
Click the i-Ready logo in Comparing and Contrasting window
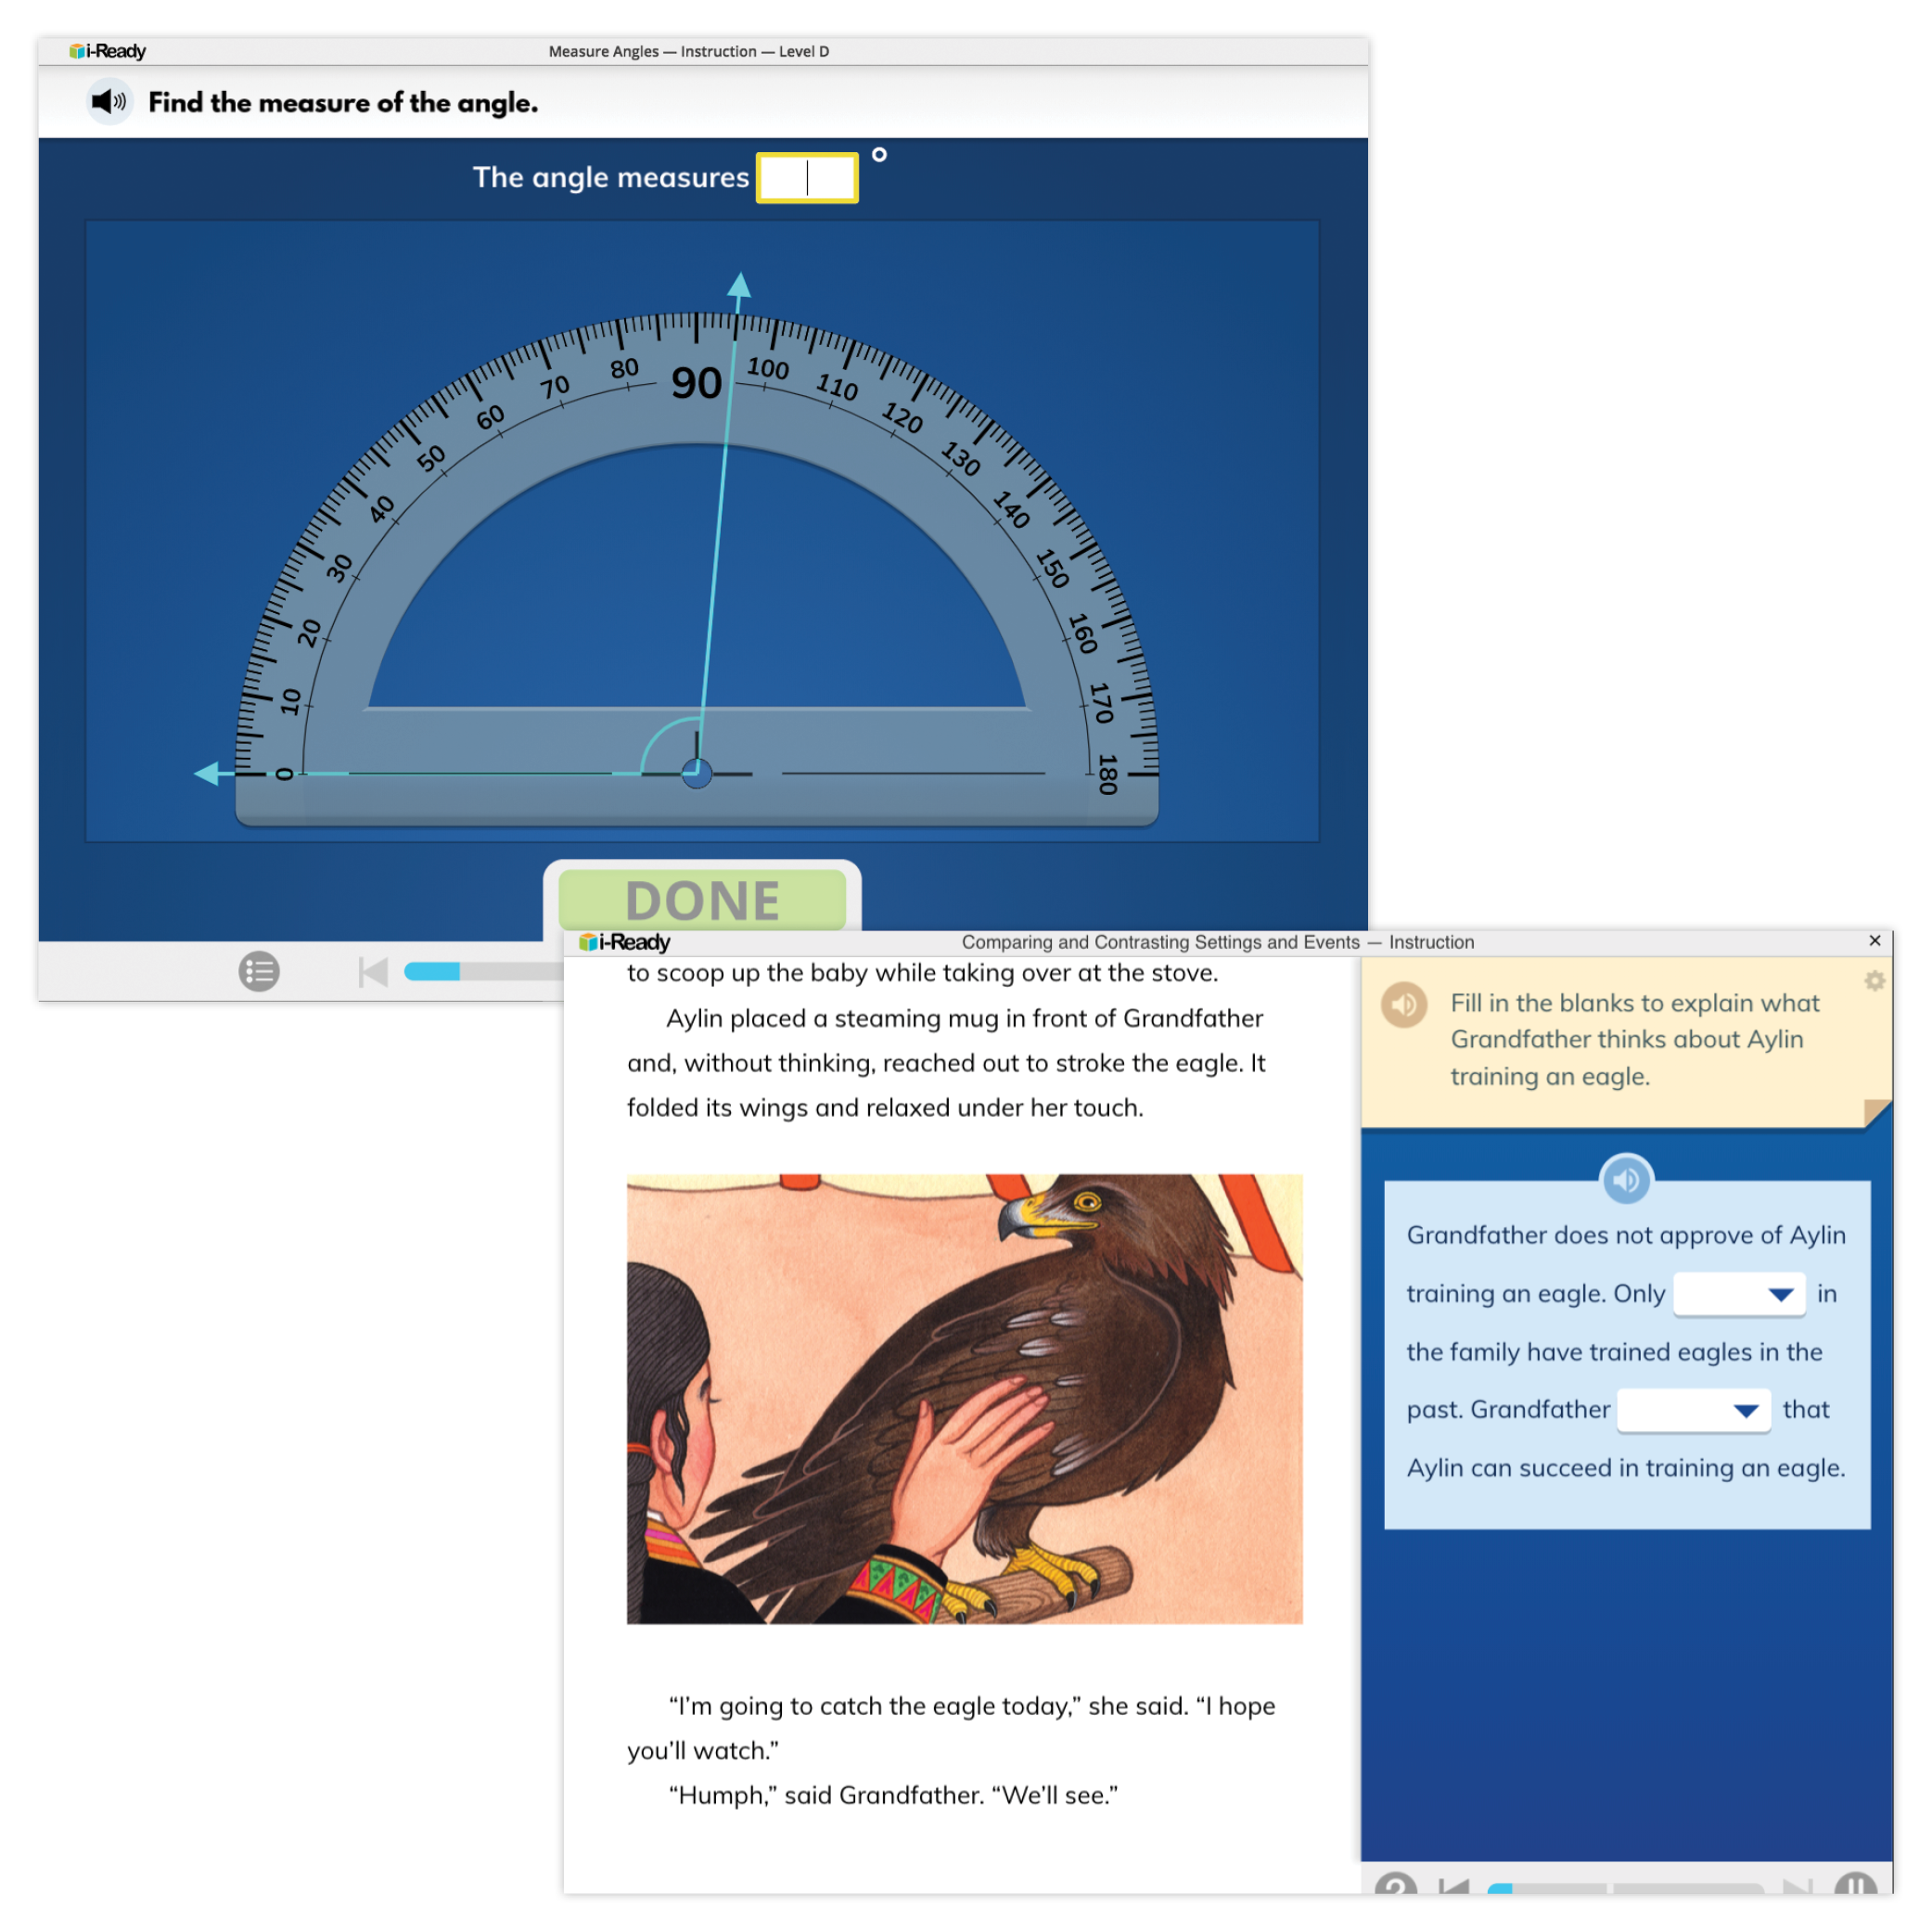click(625, 942)
